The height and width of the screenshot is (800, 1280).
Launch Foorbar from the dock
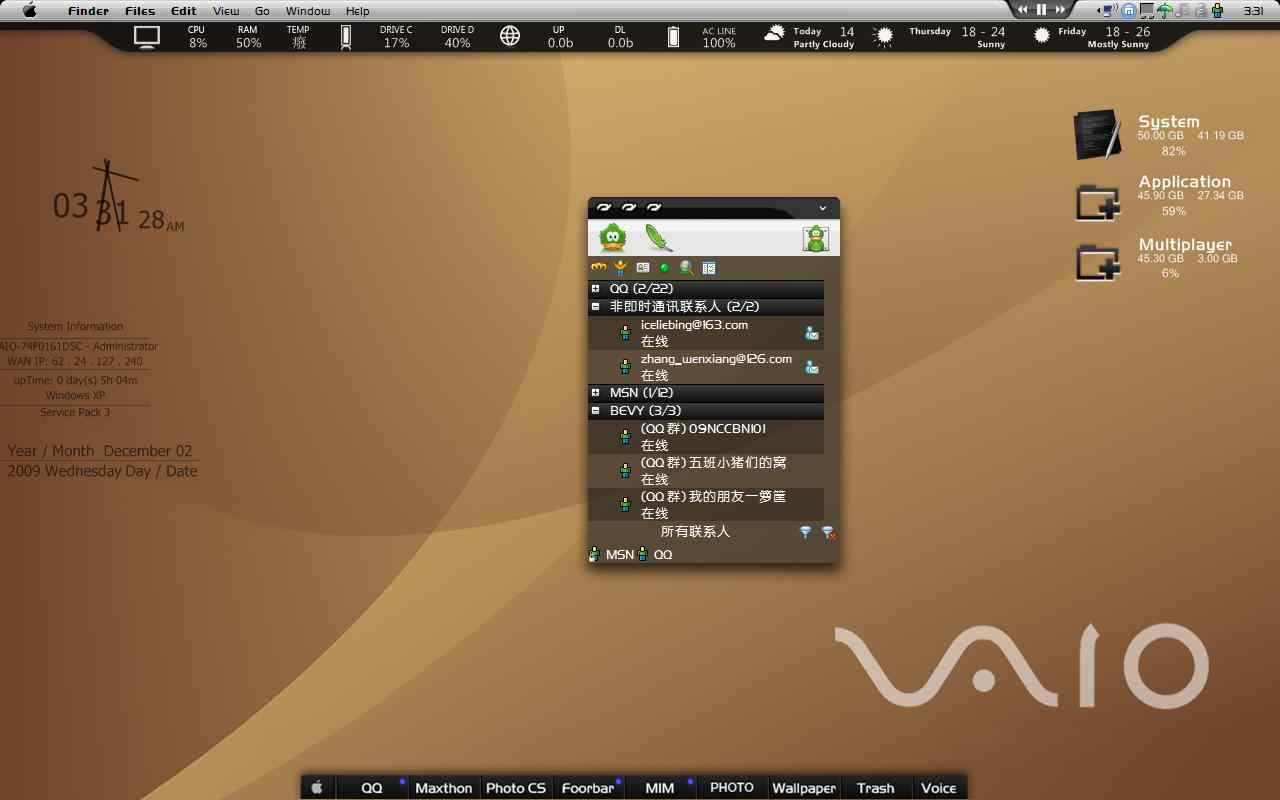click(588, 788)
